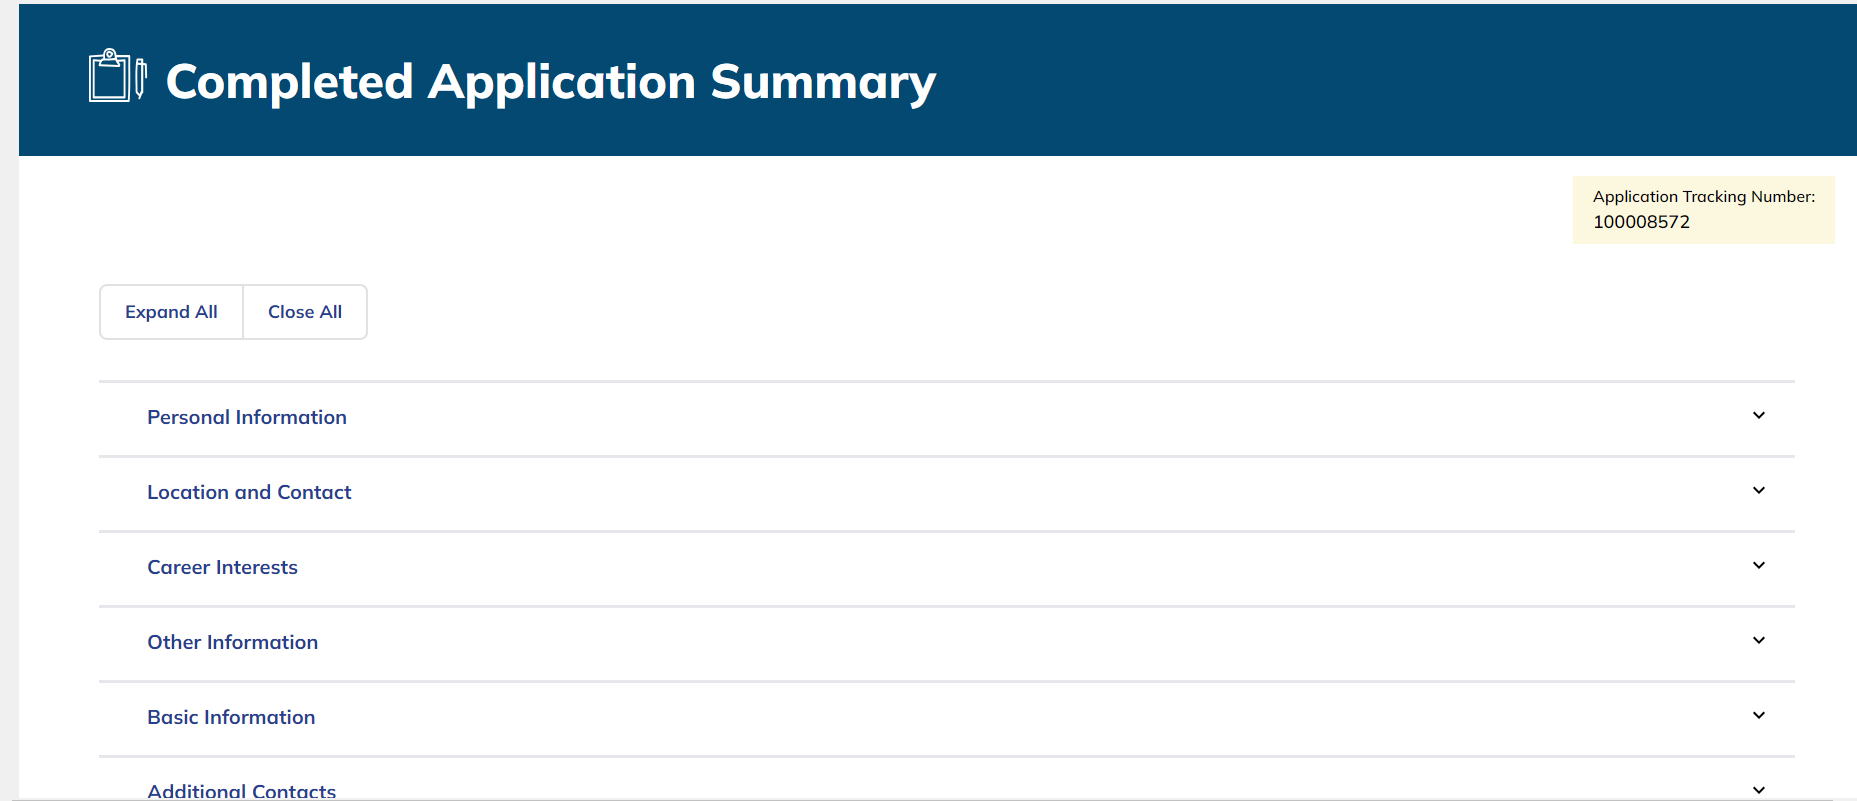Open the Personal Information section title
Screen dimensions: 1857x801
[x=247, y=417]
